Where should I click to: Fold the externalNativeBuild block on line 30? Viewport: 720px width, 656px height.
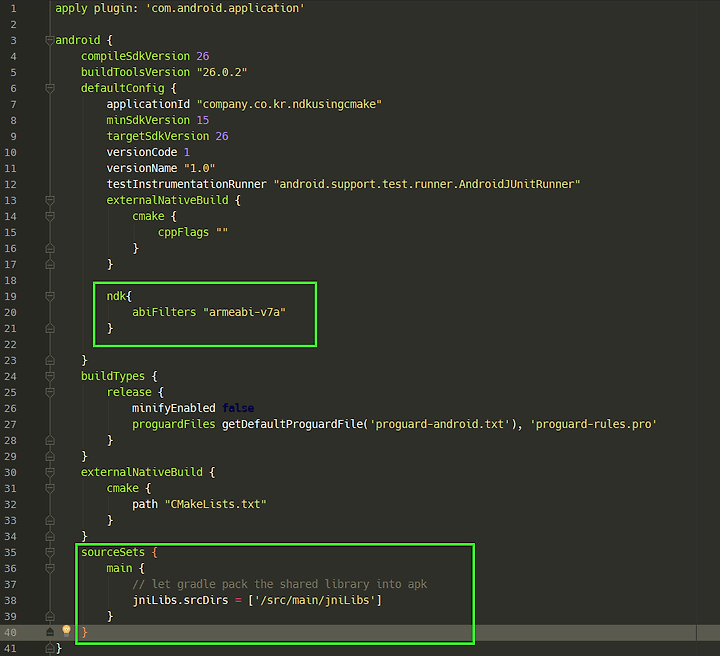click(50, 472)
